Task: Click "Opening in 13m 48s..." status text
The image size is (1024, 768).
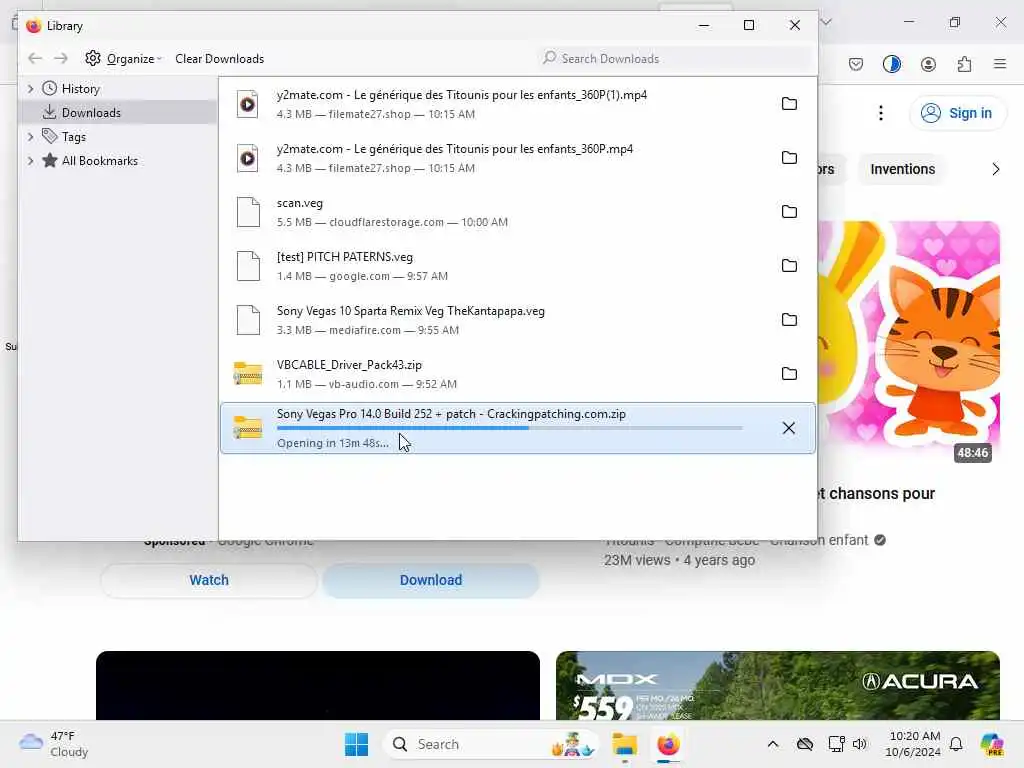Action: coord(332,443)
